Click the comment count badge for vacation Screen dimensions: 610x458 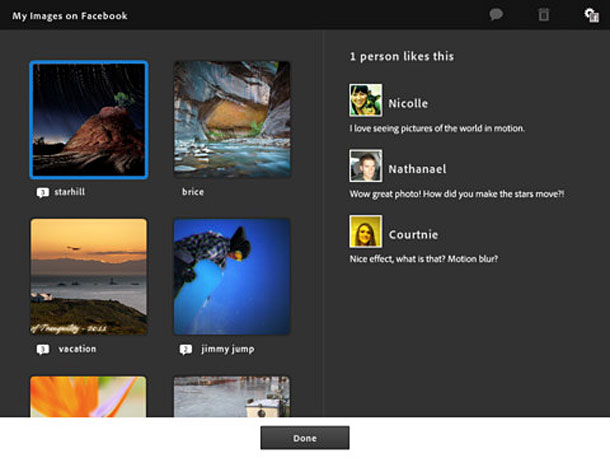tap(43, 349)
